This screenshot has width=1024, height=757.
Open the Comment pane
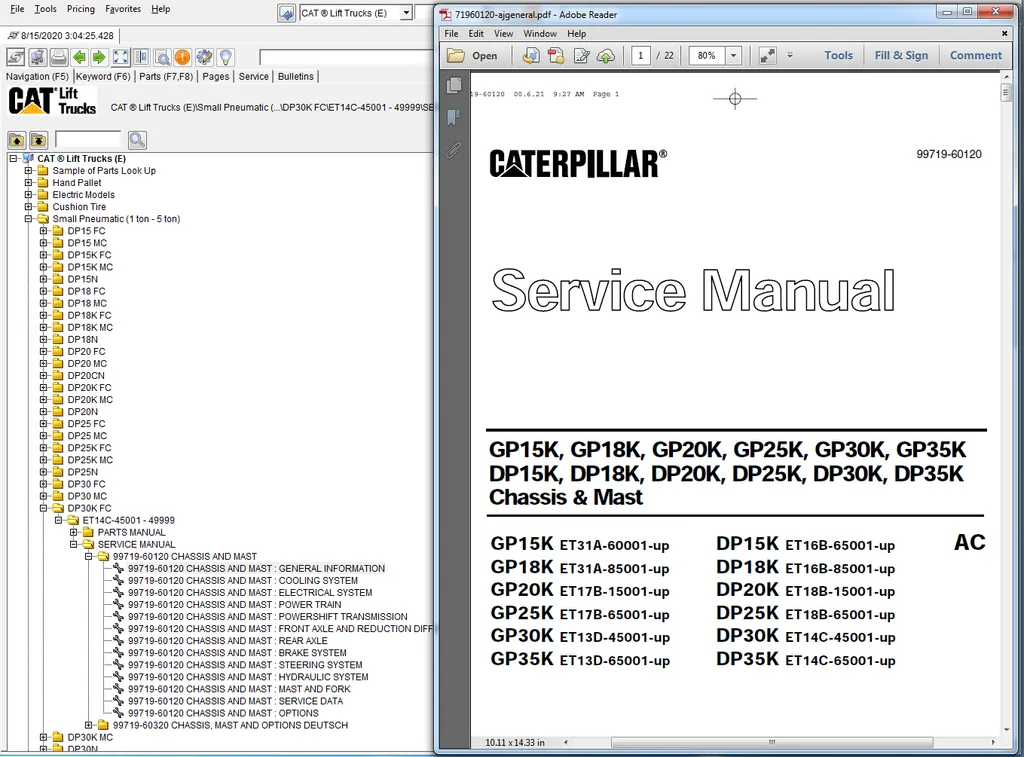976,56
